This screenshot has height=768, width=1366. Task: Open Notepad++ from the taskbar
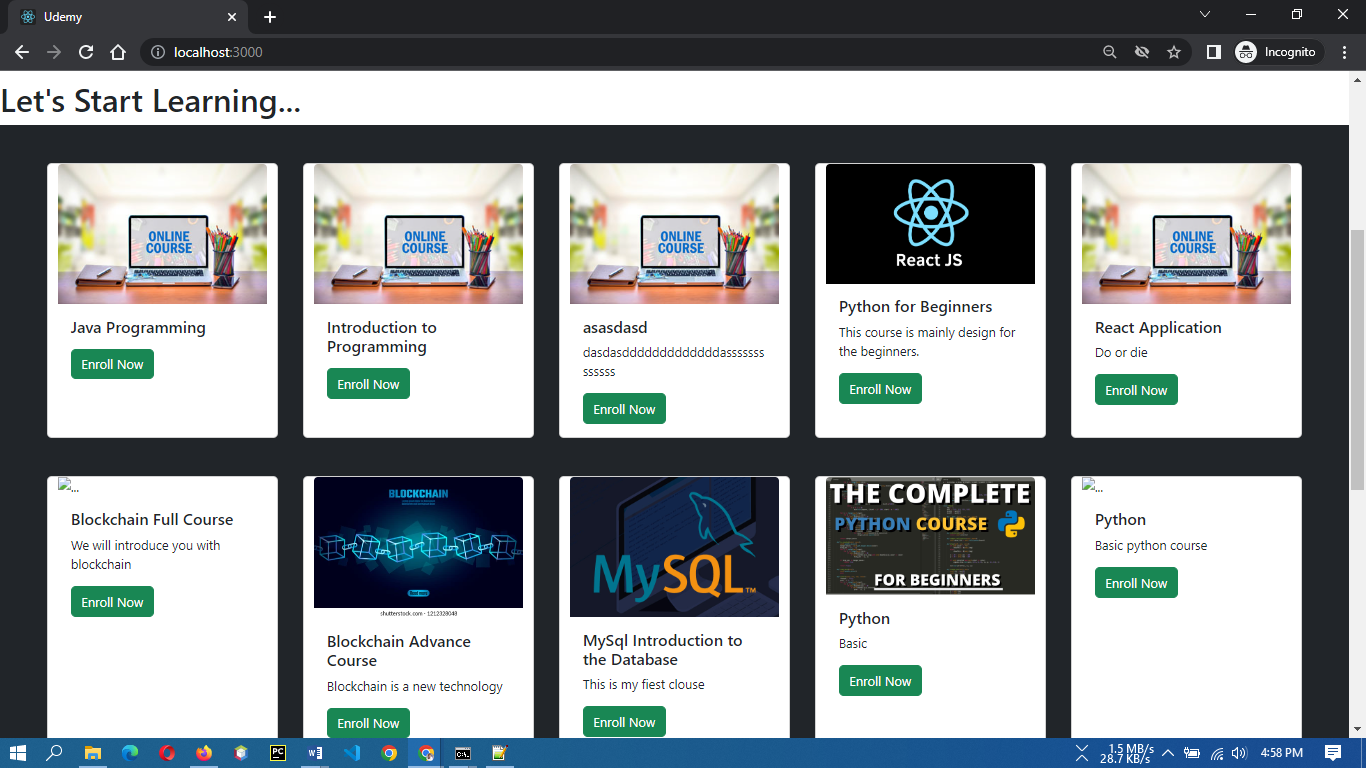point(498,753)
